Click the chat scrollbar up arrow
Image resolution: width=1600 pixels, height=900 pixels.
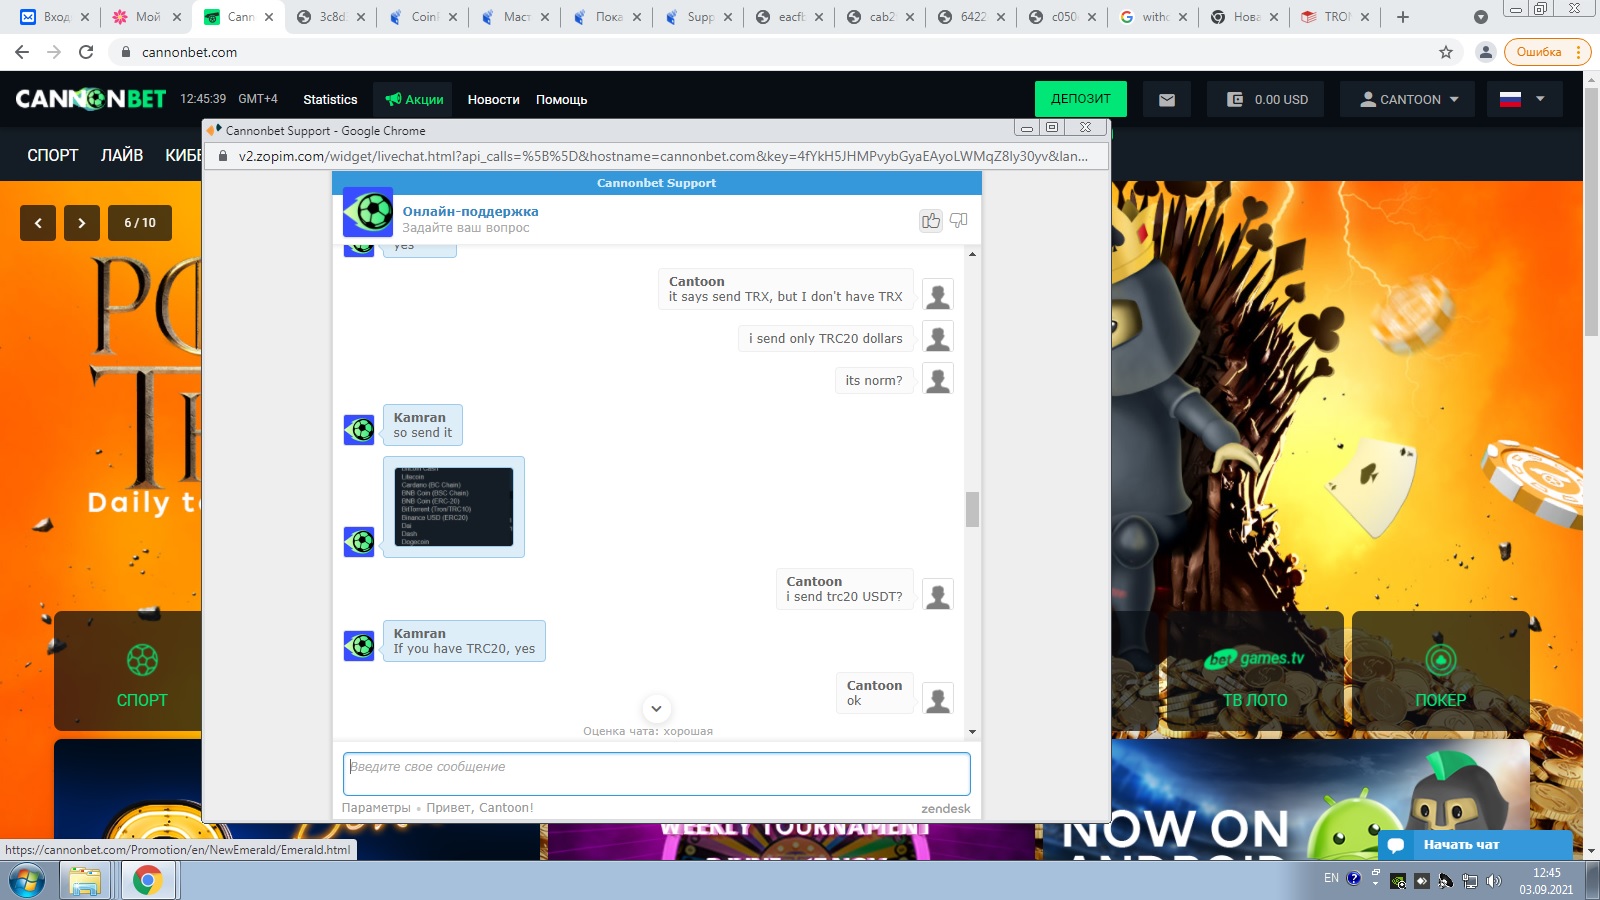point(972,254)
